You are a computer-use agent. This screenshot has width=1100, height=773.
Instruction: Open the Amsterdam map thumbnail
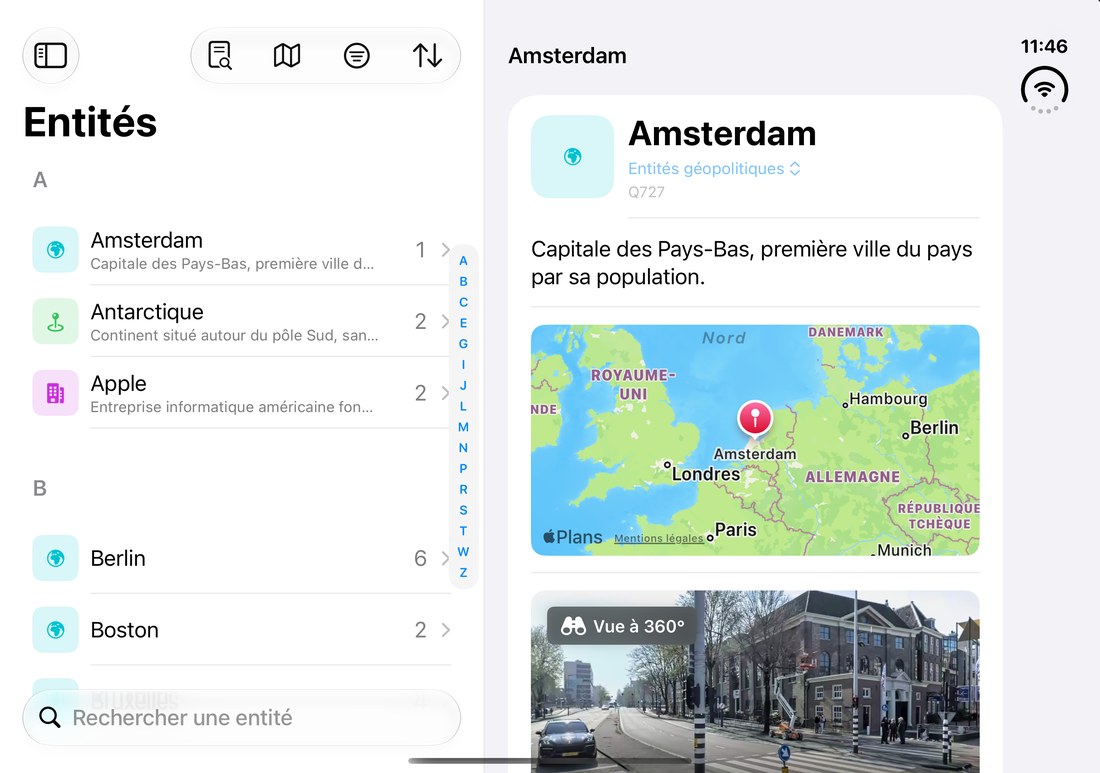(755, 440)
